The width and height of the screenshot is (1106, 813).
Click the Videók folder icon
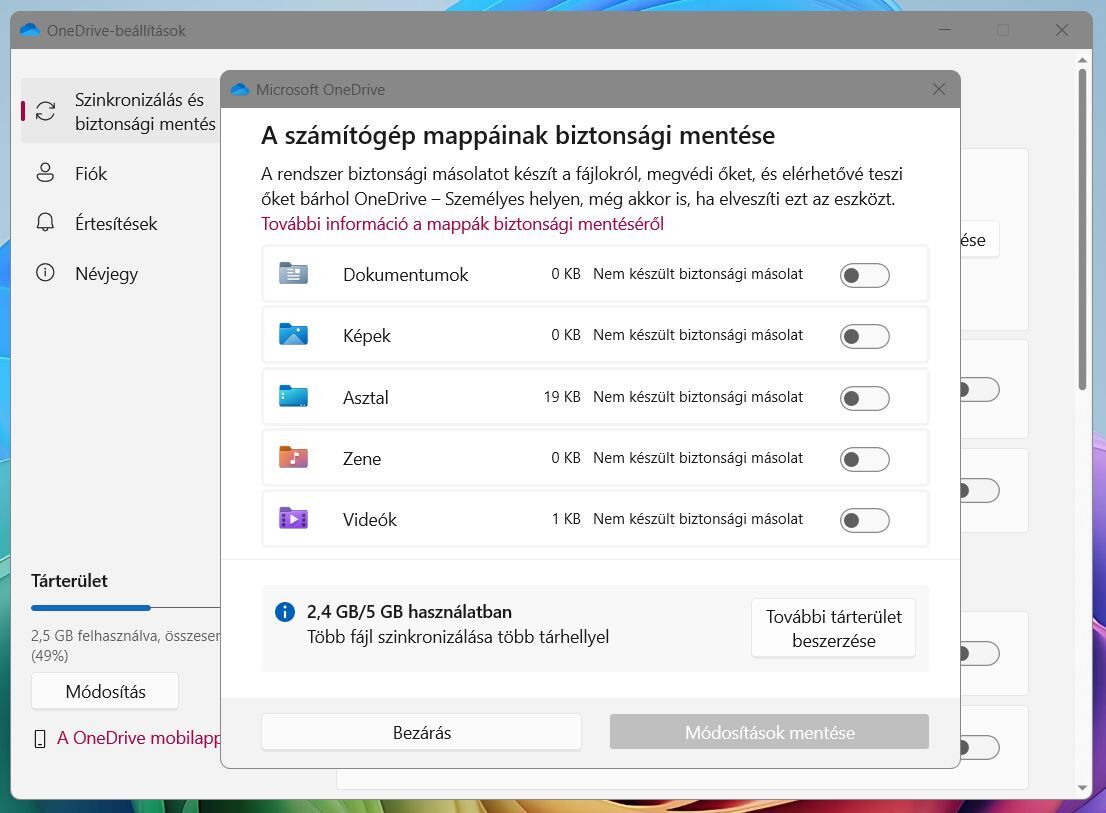[293, 519]
